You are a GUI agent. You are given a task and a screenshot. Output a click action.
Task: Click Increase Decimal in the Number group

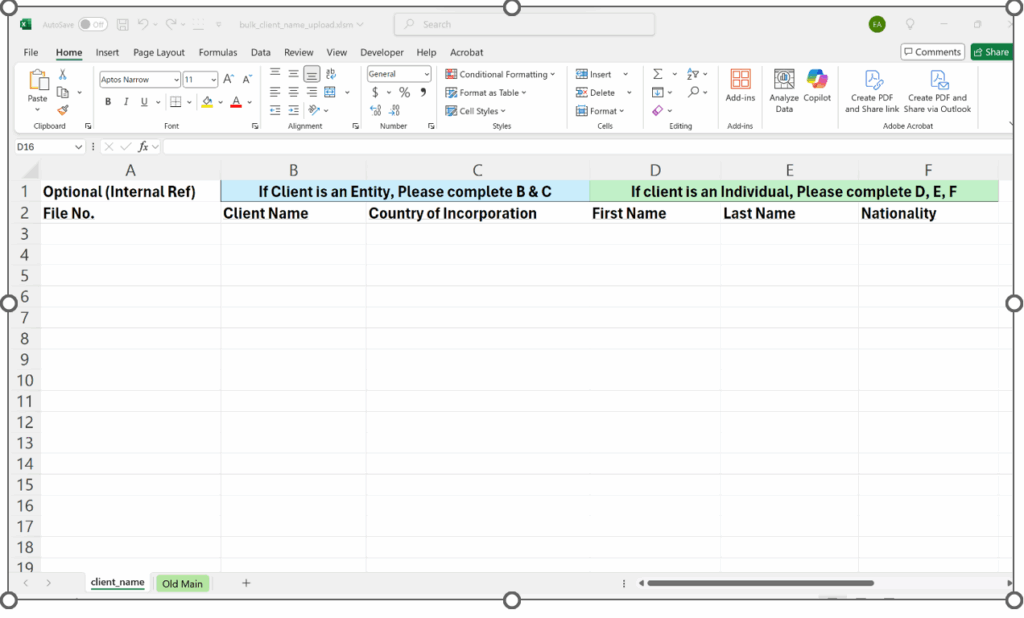(x=374, y=110)
